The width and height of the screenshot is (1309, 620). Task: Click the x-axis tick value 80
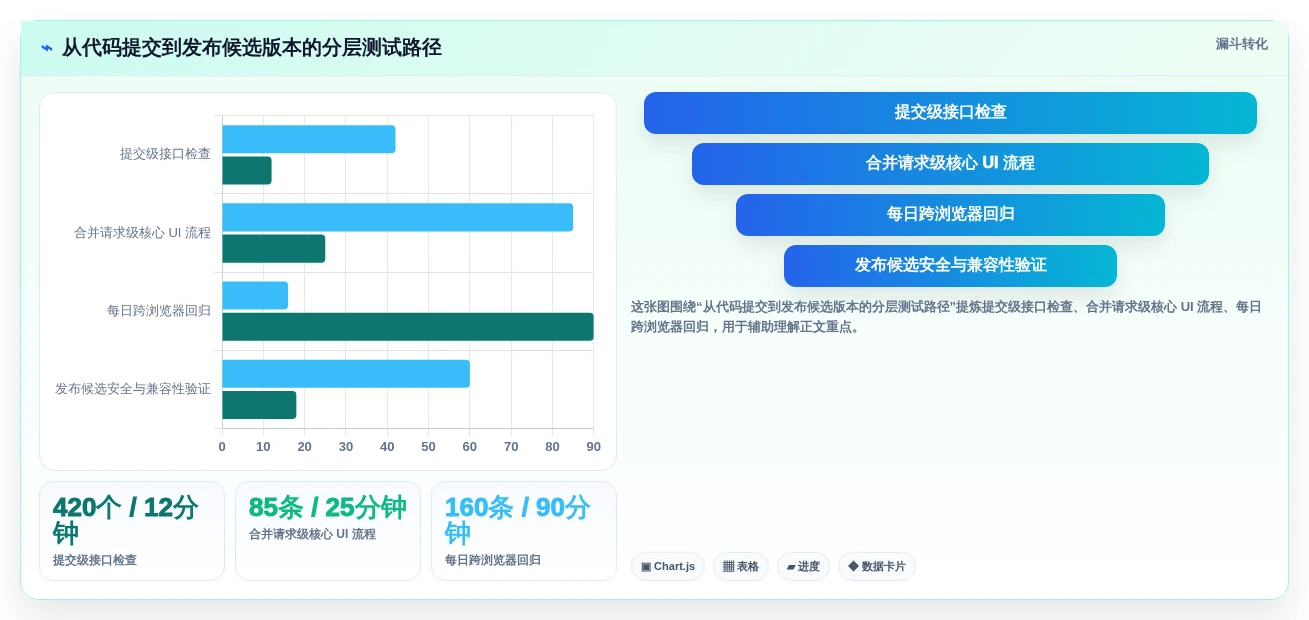(x=552, y=447)
